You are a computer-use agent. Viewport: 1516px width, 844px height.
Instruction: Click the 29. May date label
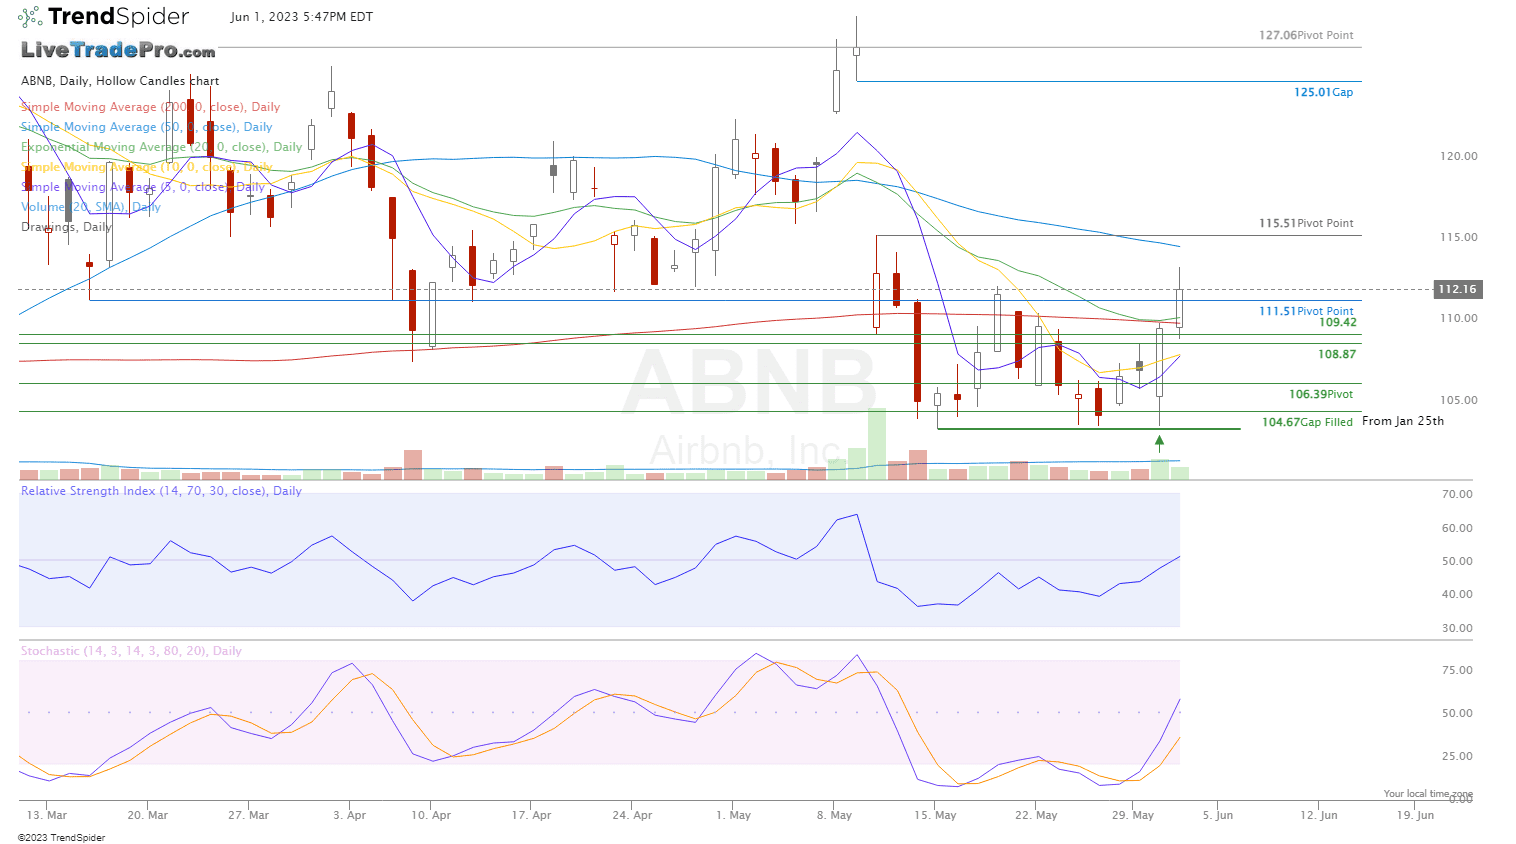tap(1133, 815)
